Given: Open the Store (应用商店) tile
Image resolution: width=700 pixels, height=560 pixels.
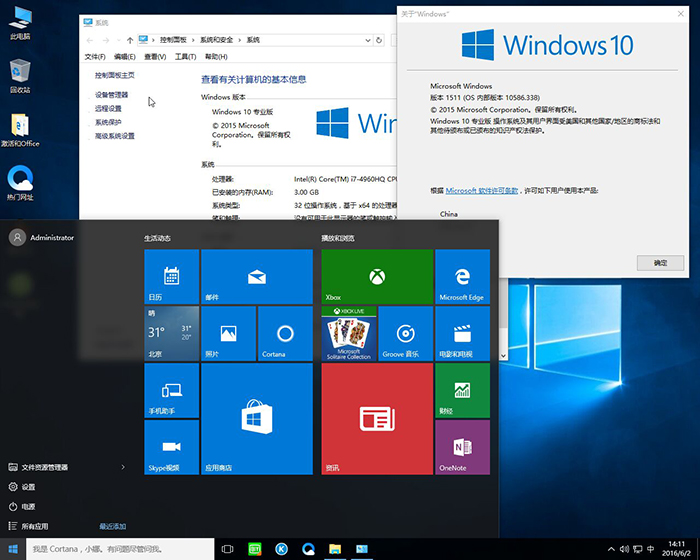Looking at the screenshot, I should pos(257,419).
